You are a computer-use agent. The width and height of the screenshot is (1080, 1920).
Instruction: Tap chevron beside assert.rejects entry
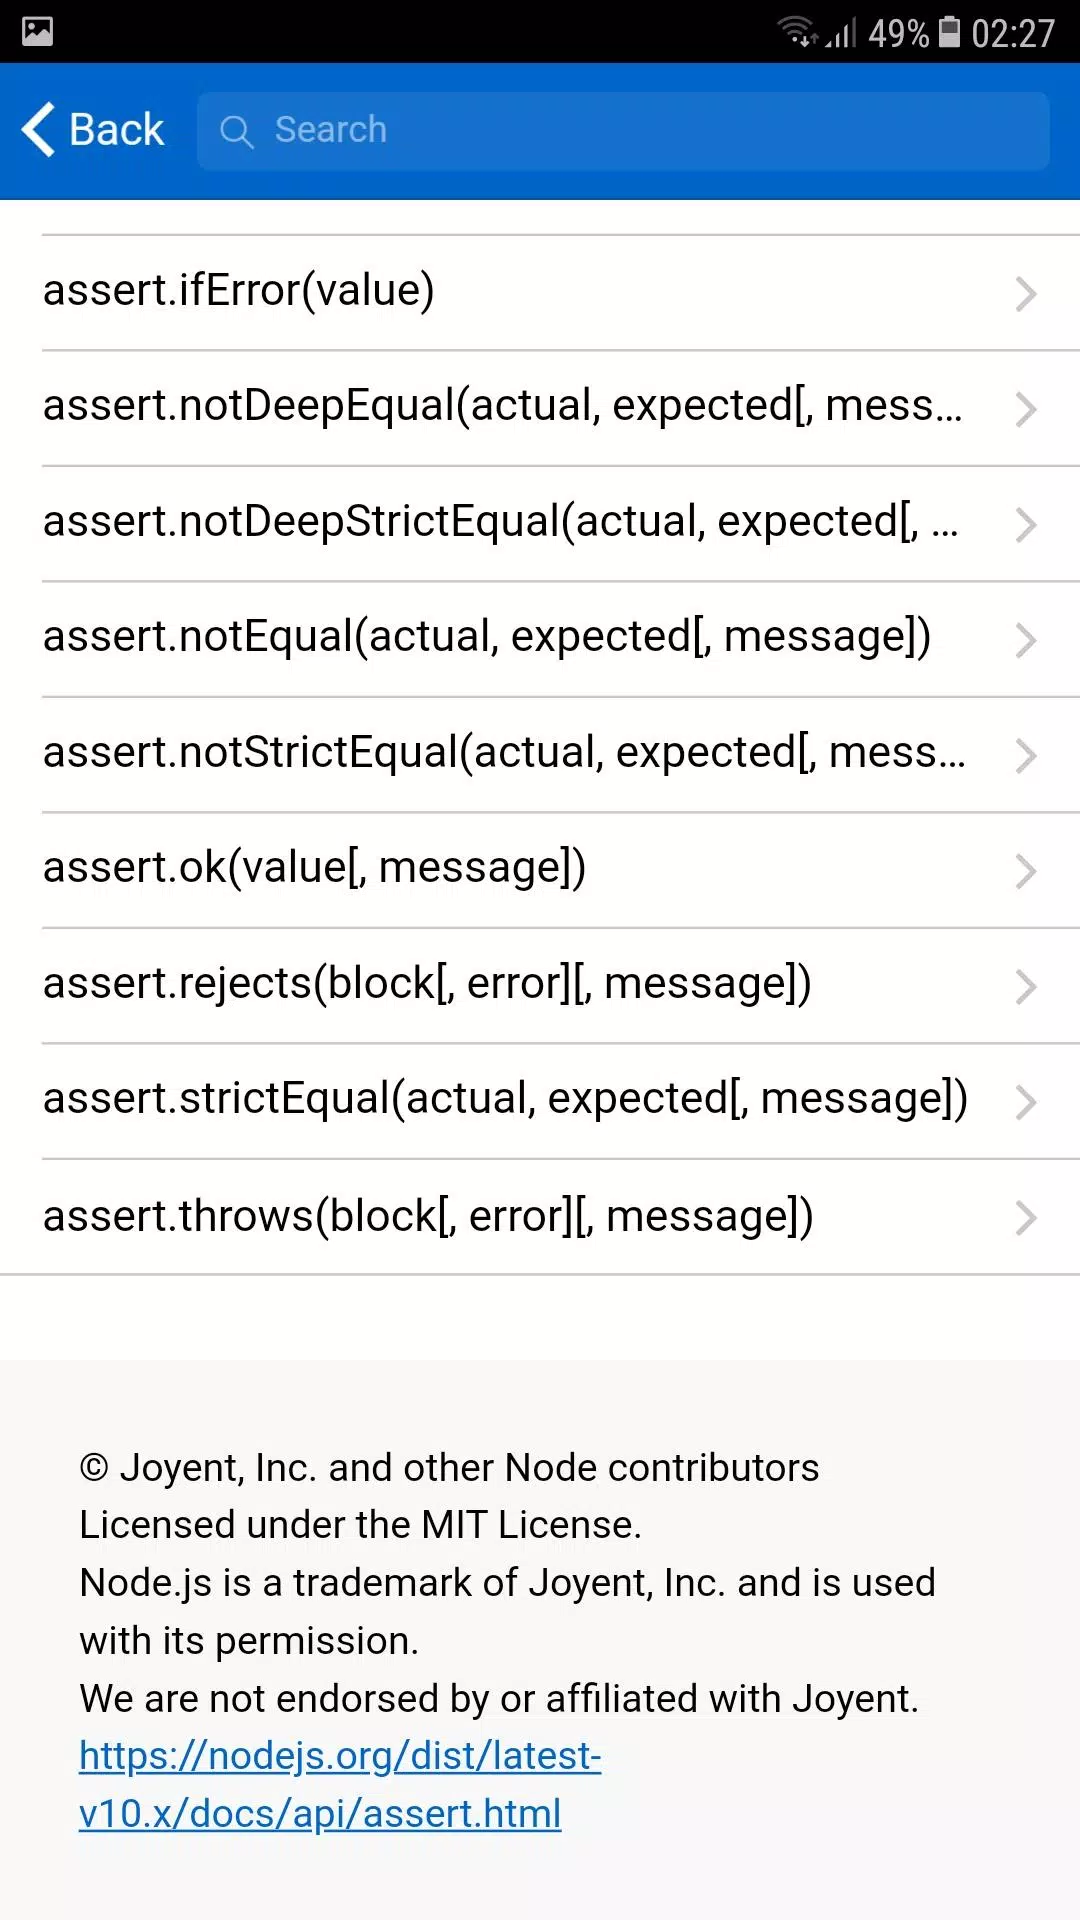point(1026,987)
